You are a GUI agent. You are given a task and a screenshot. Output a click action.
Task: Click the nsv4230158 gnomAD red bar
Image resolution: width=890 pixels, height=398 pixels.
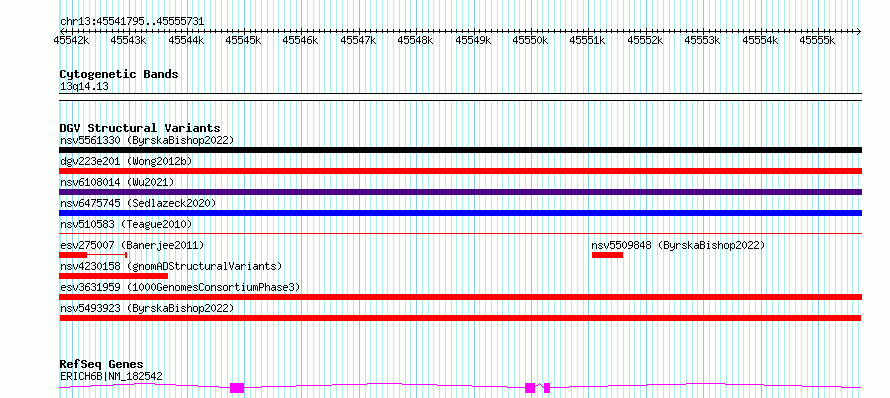click(x=114, y=276)
